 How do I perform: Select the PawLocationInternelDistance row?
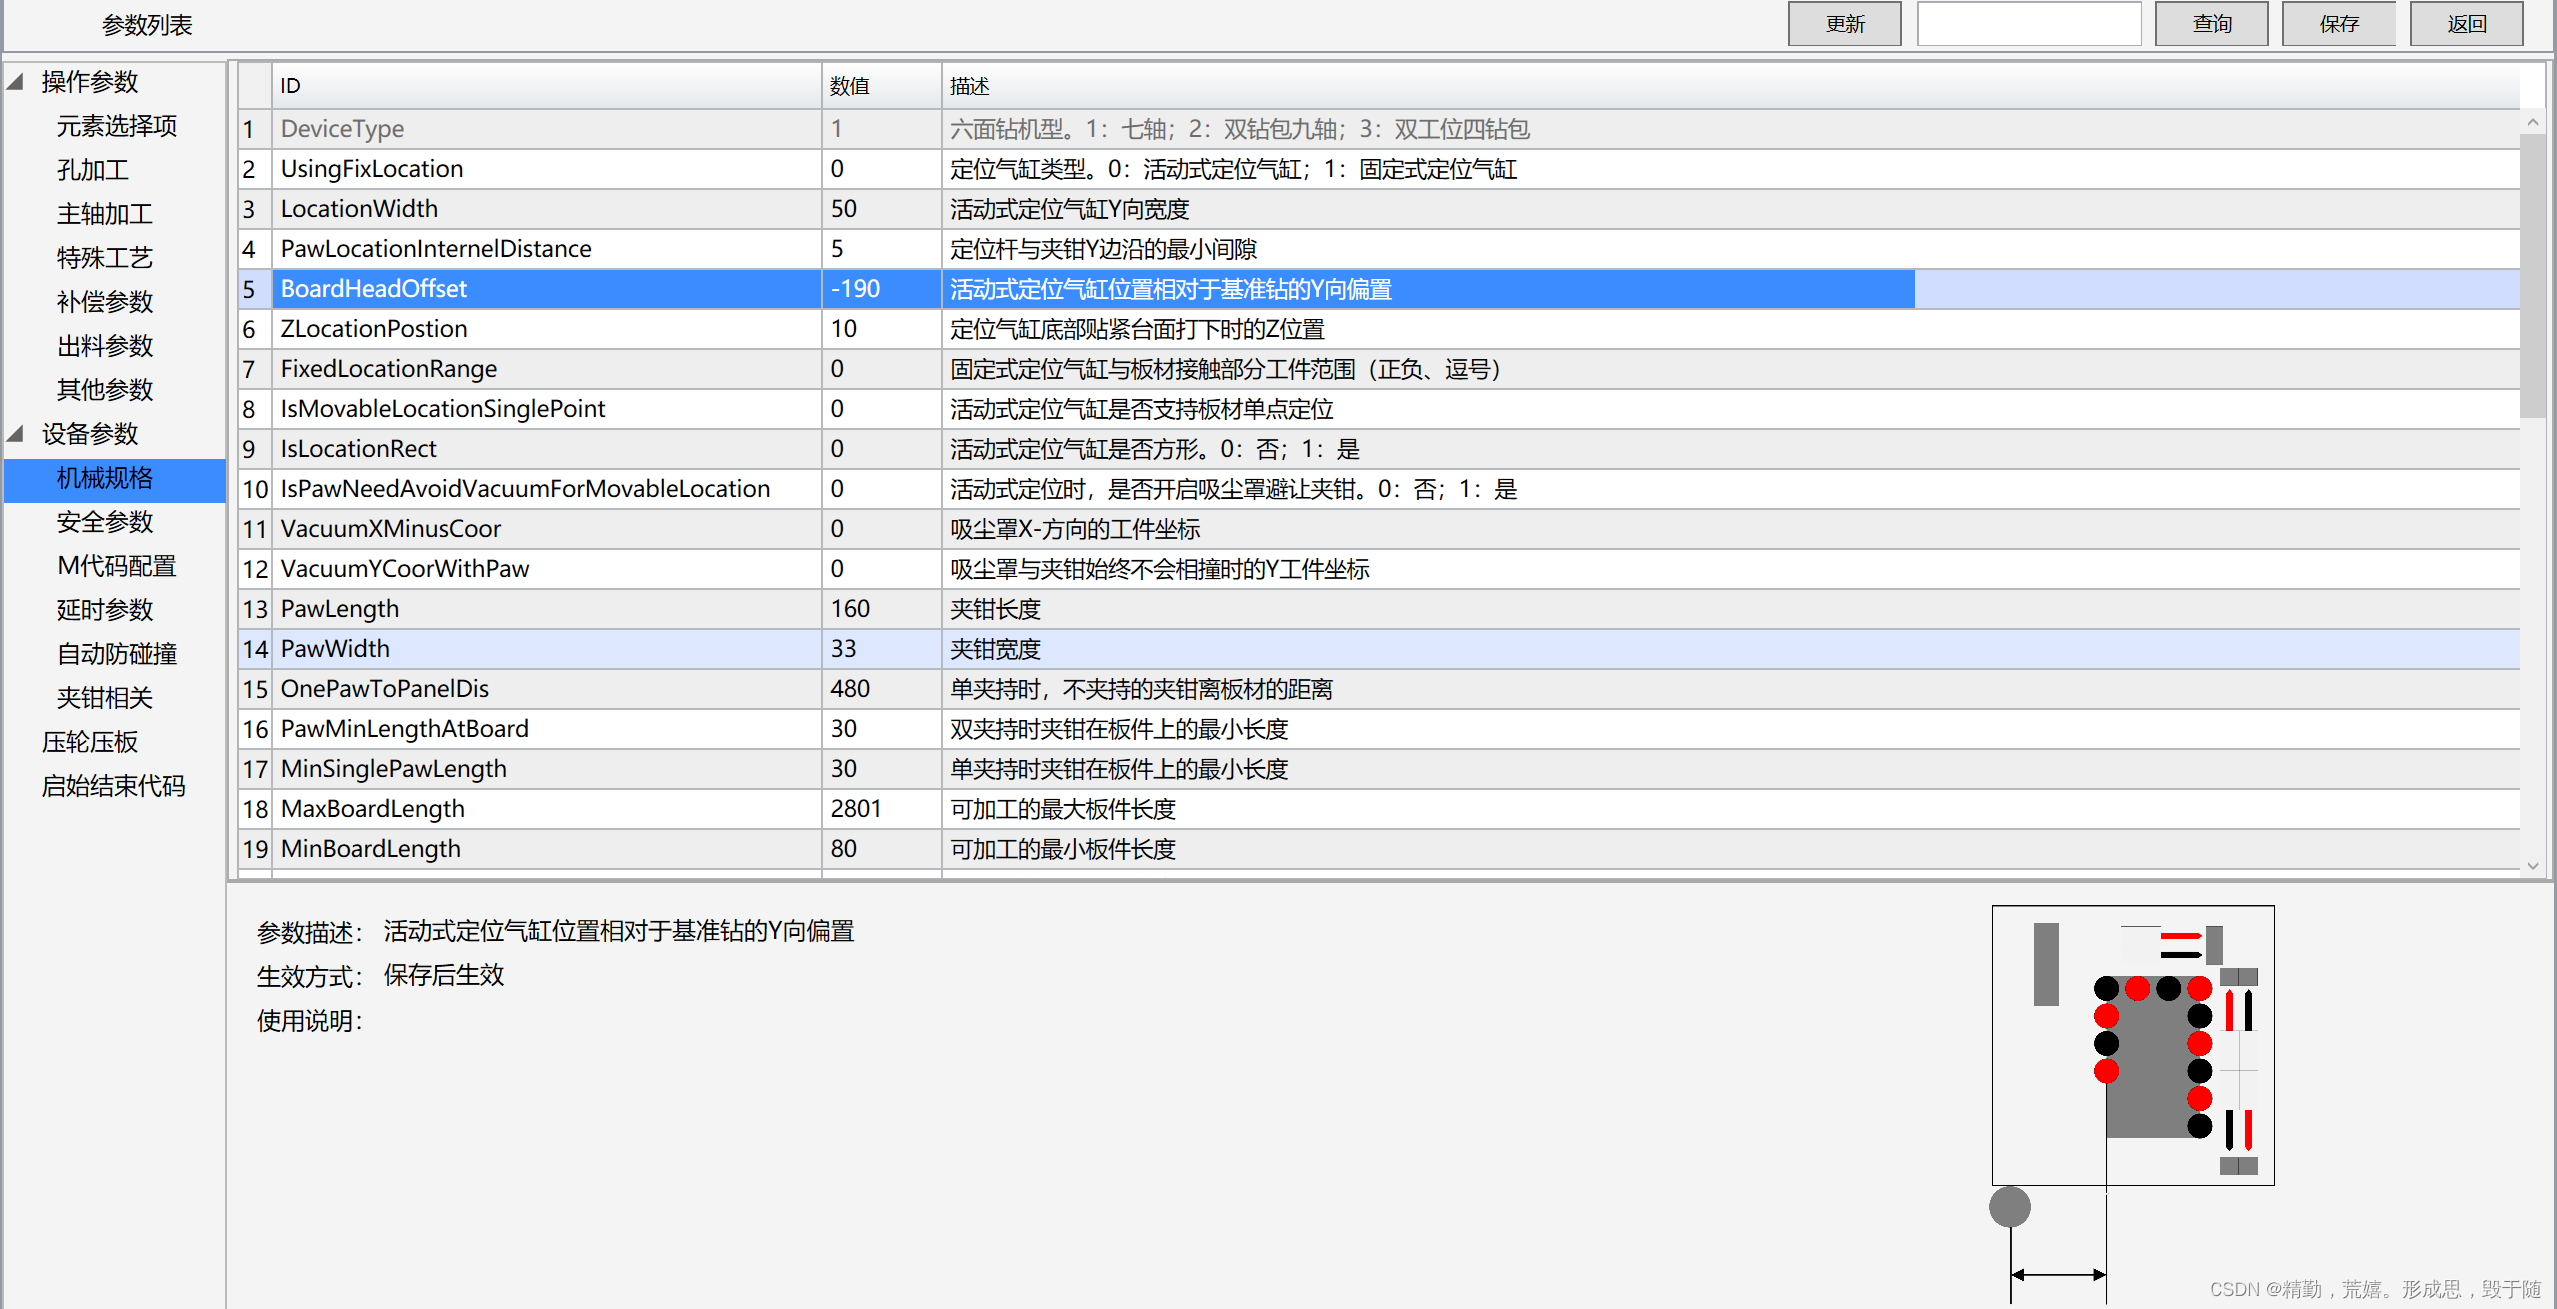click(1378, 249)
